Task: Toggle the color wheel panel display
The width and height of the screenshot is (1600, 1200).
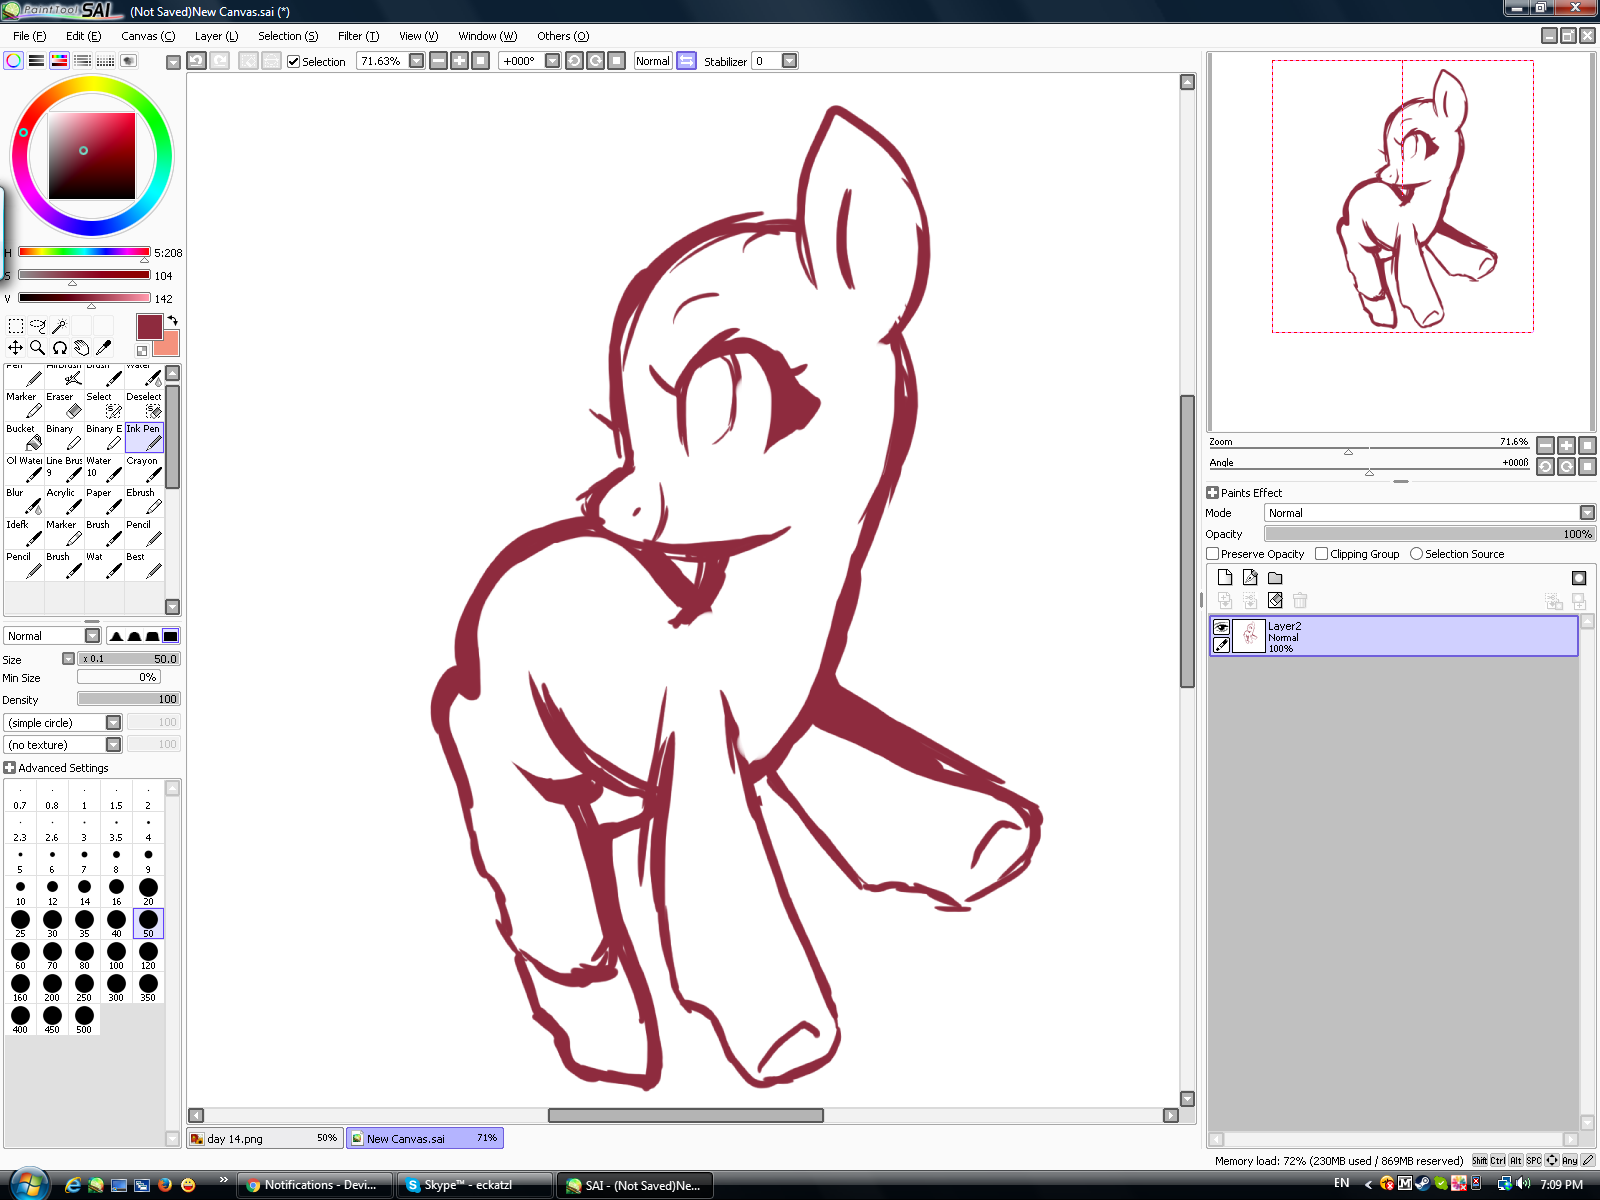Action: [x=14, y=61]
